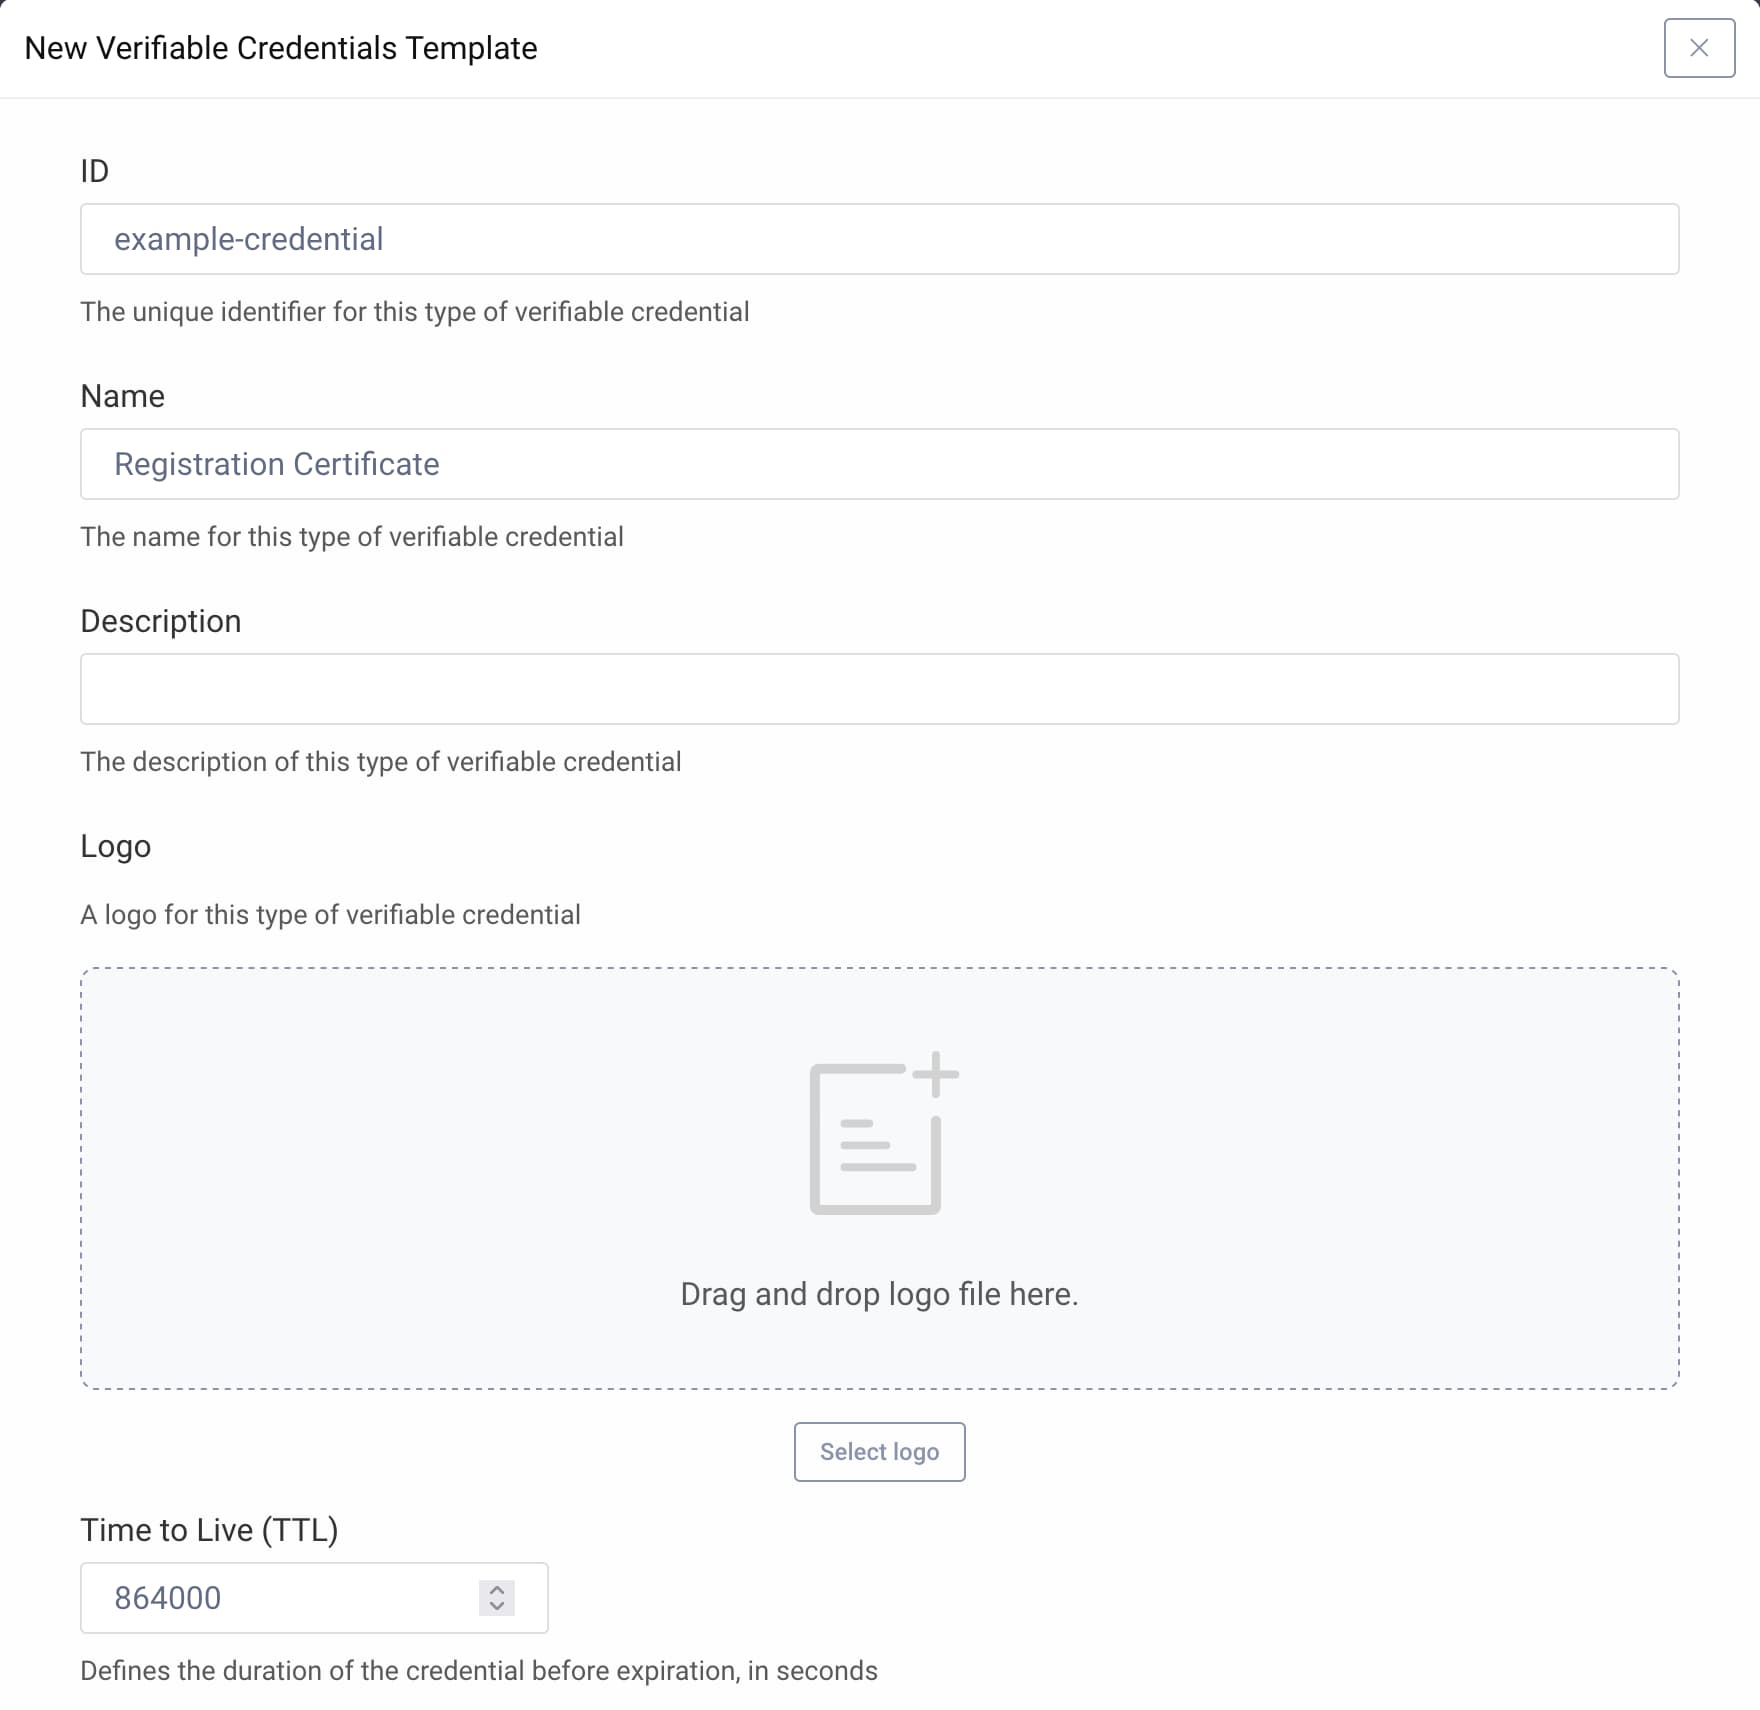1760x1710 pixels.
Task: Close the New Verifiable Credentials Template dialog
Action: [x=1698, y=48]
